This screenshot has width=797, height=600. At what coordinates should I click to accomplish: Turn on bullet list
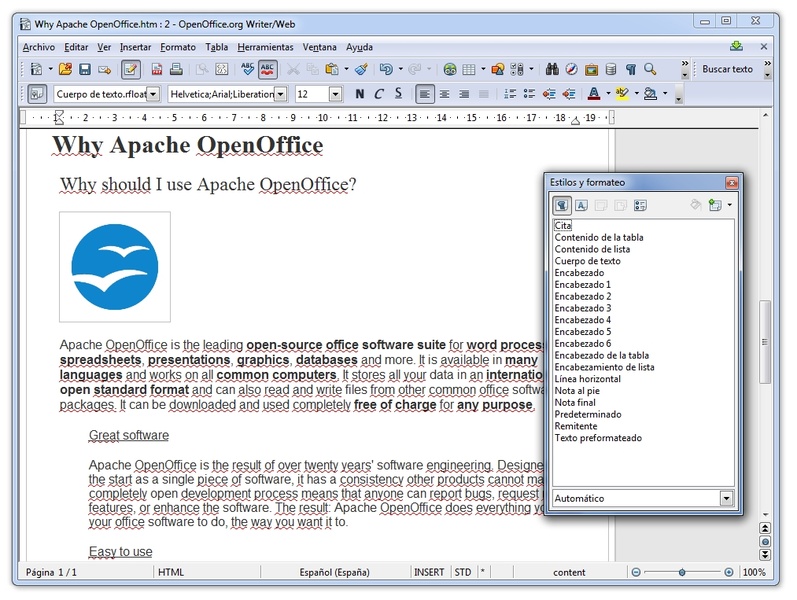click(x=529, y=94)
